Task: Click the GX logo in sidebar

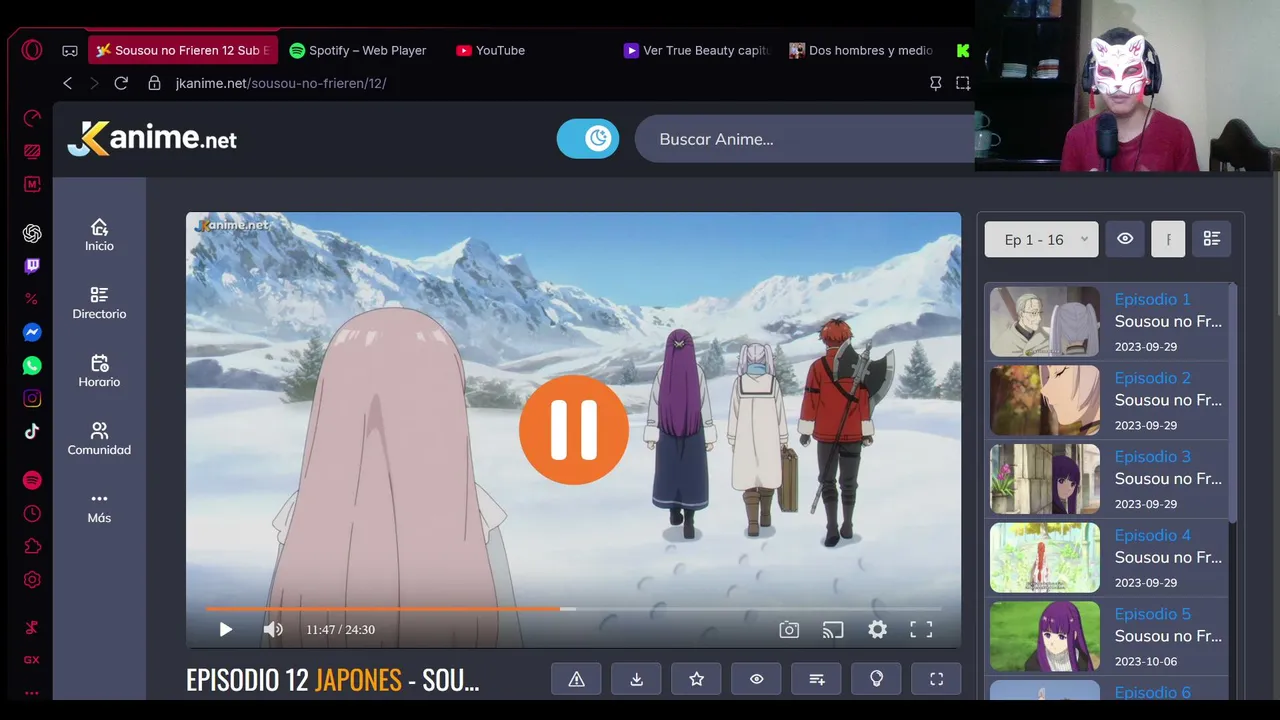Action: pyautogui.click(x=32, y=660)
